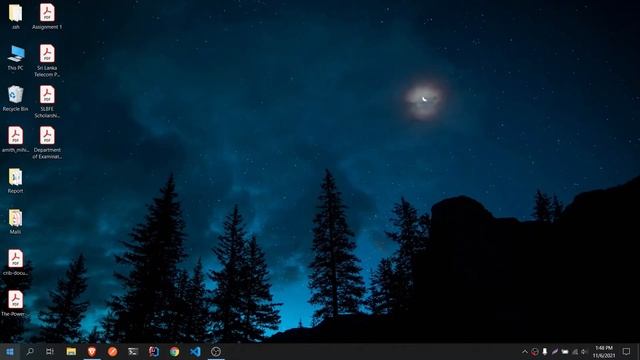Open File Explorer from the taskbar
This screenshot has height=360, width=640.
tap(71, 351)
